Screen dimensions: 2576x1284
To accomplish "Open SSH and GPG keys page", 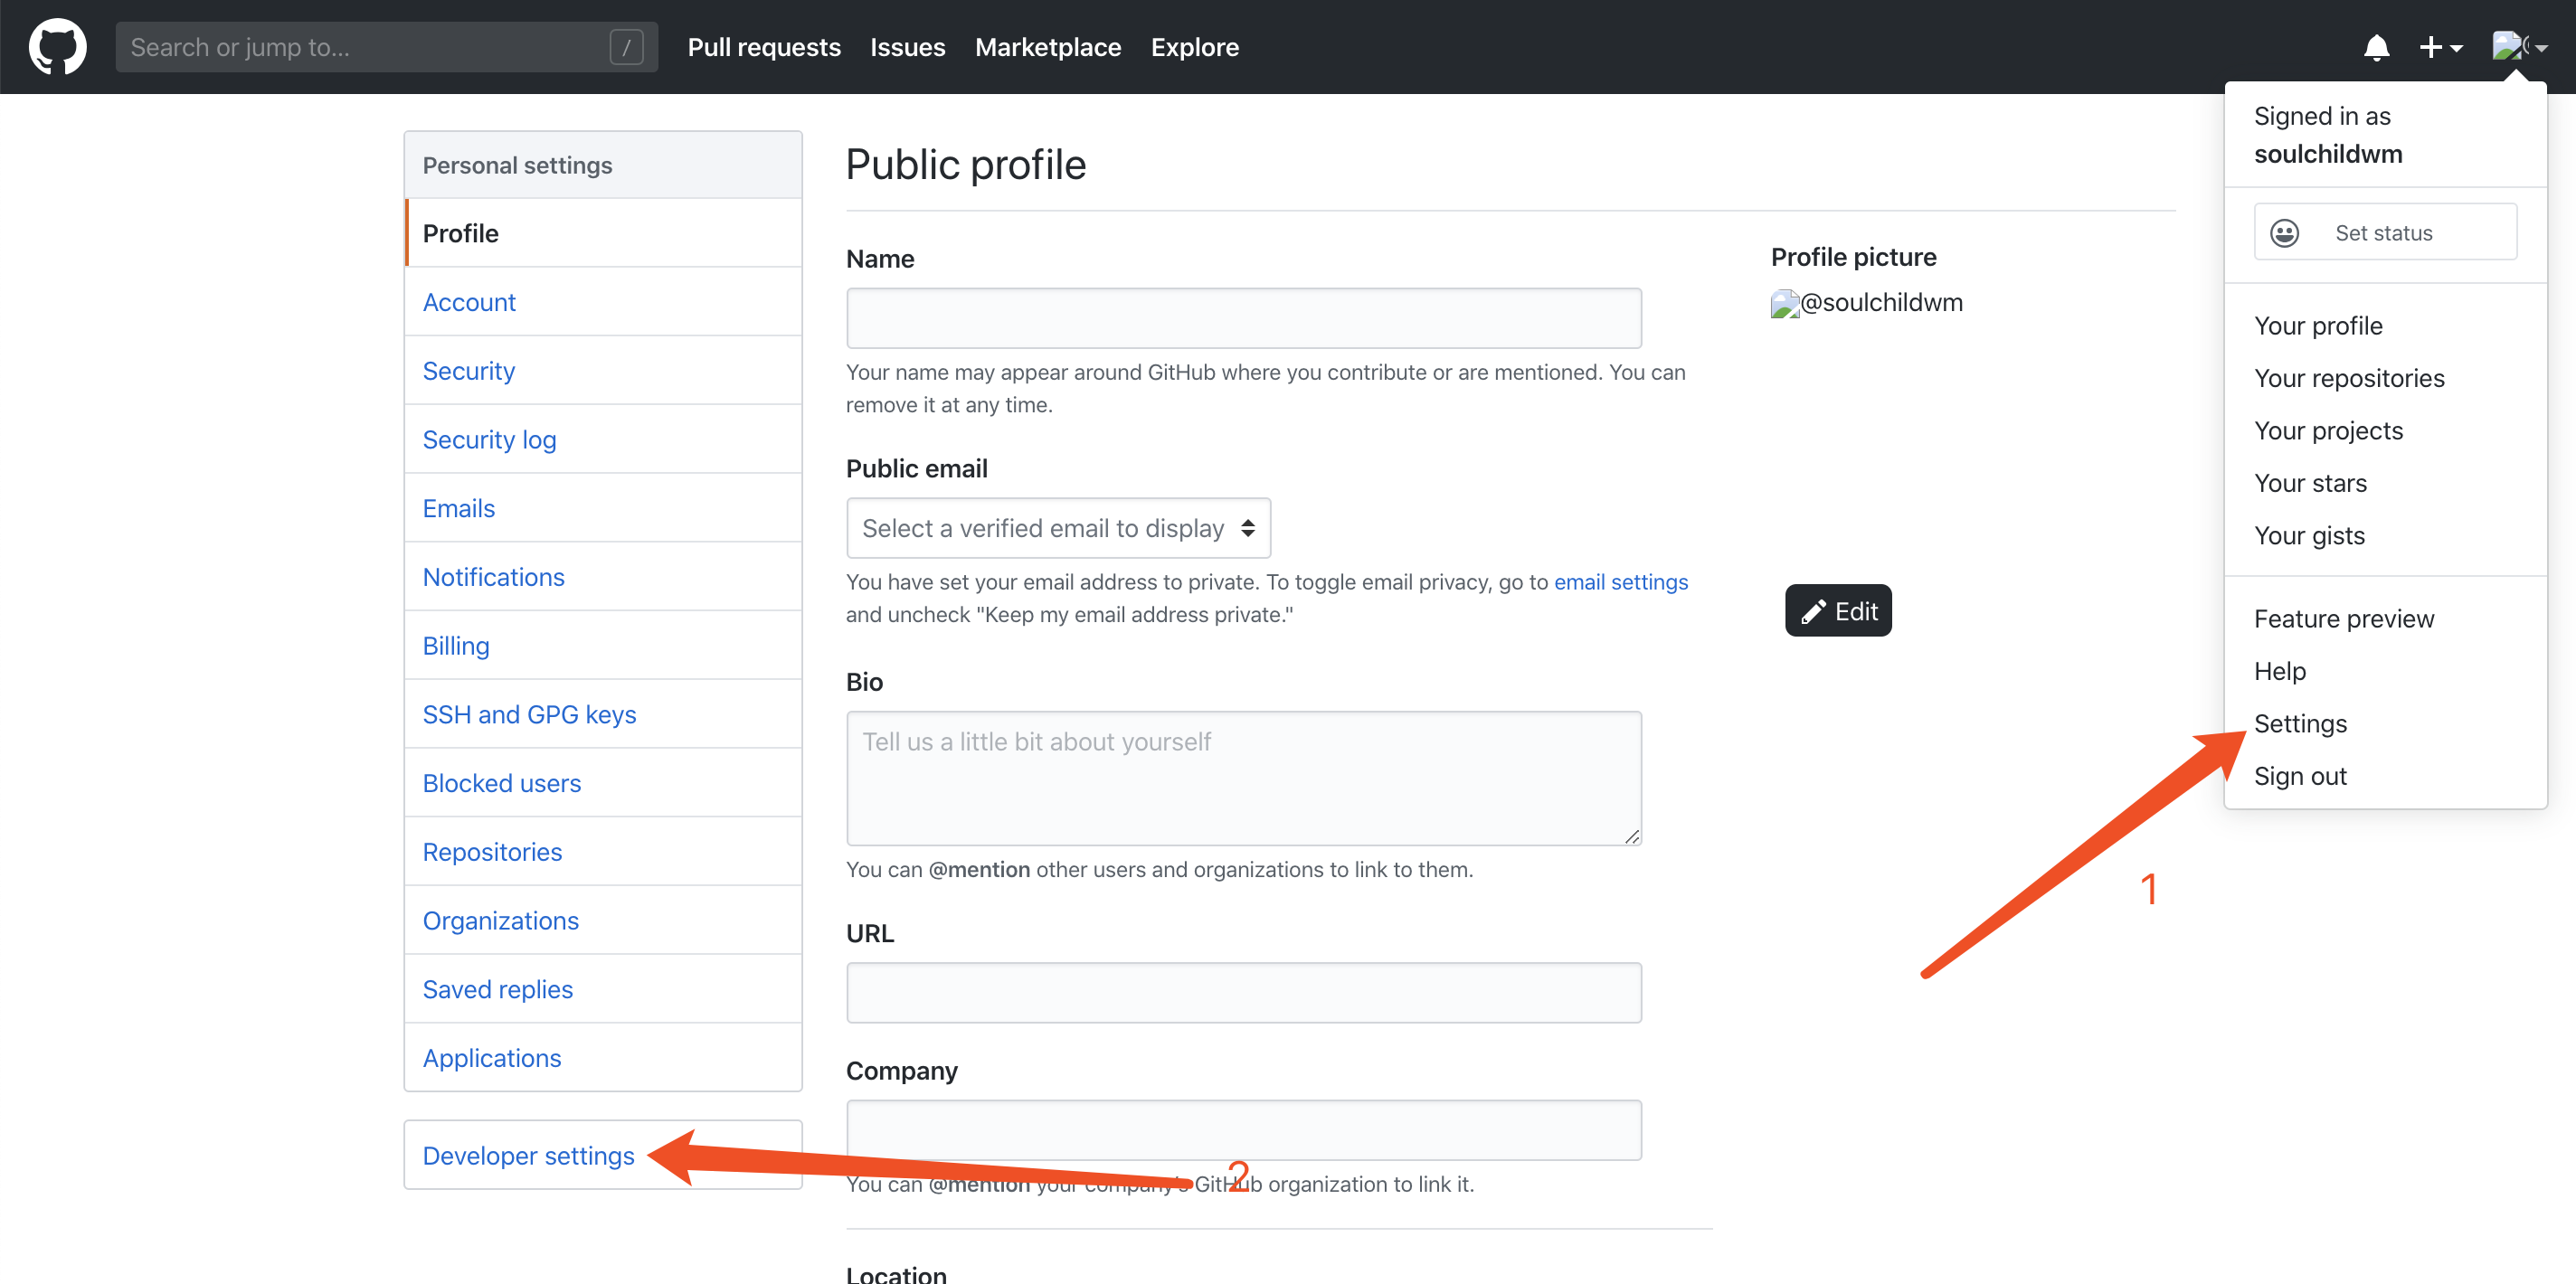I will 603,714.
